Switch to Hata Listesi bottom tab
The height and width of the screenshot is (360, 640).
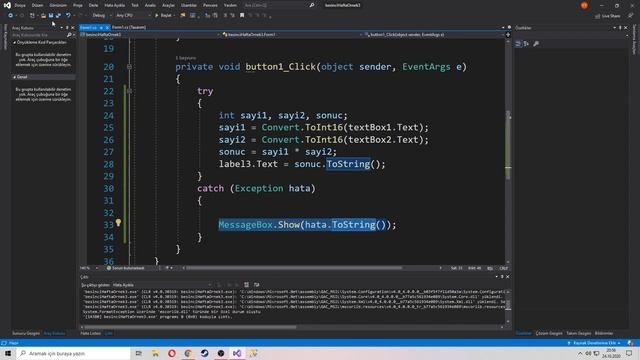(x=91, y=333)
